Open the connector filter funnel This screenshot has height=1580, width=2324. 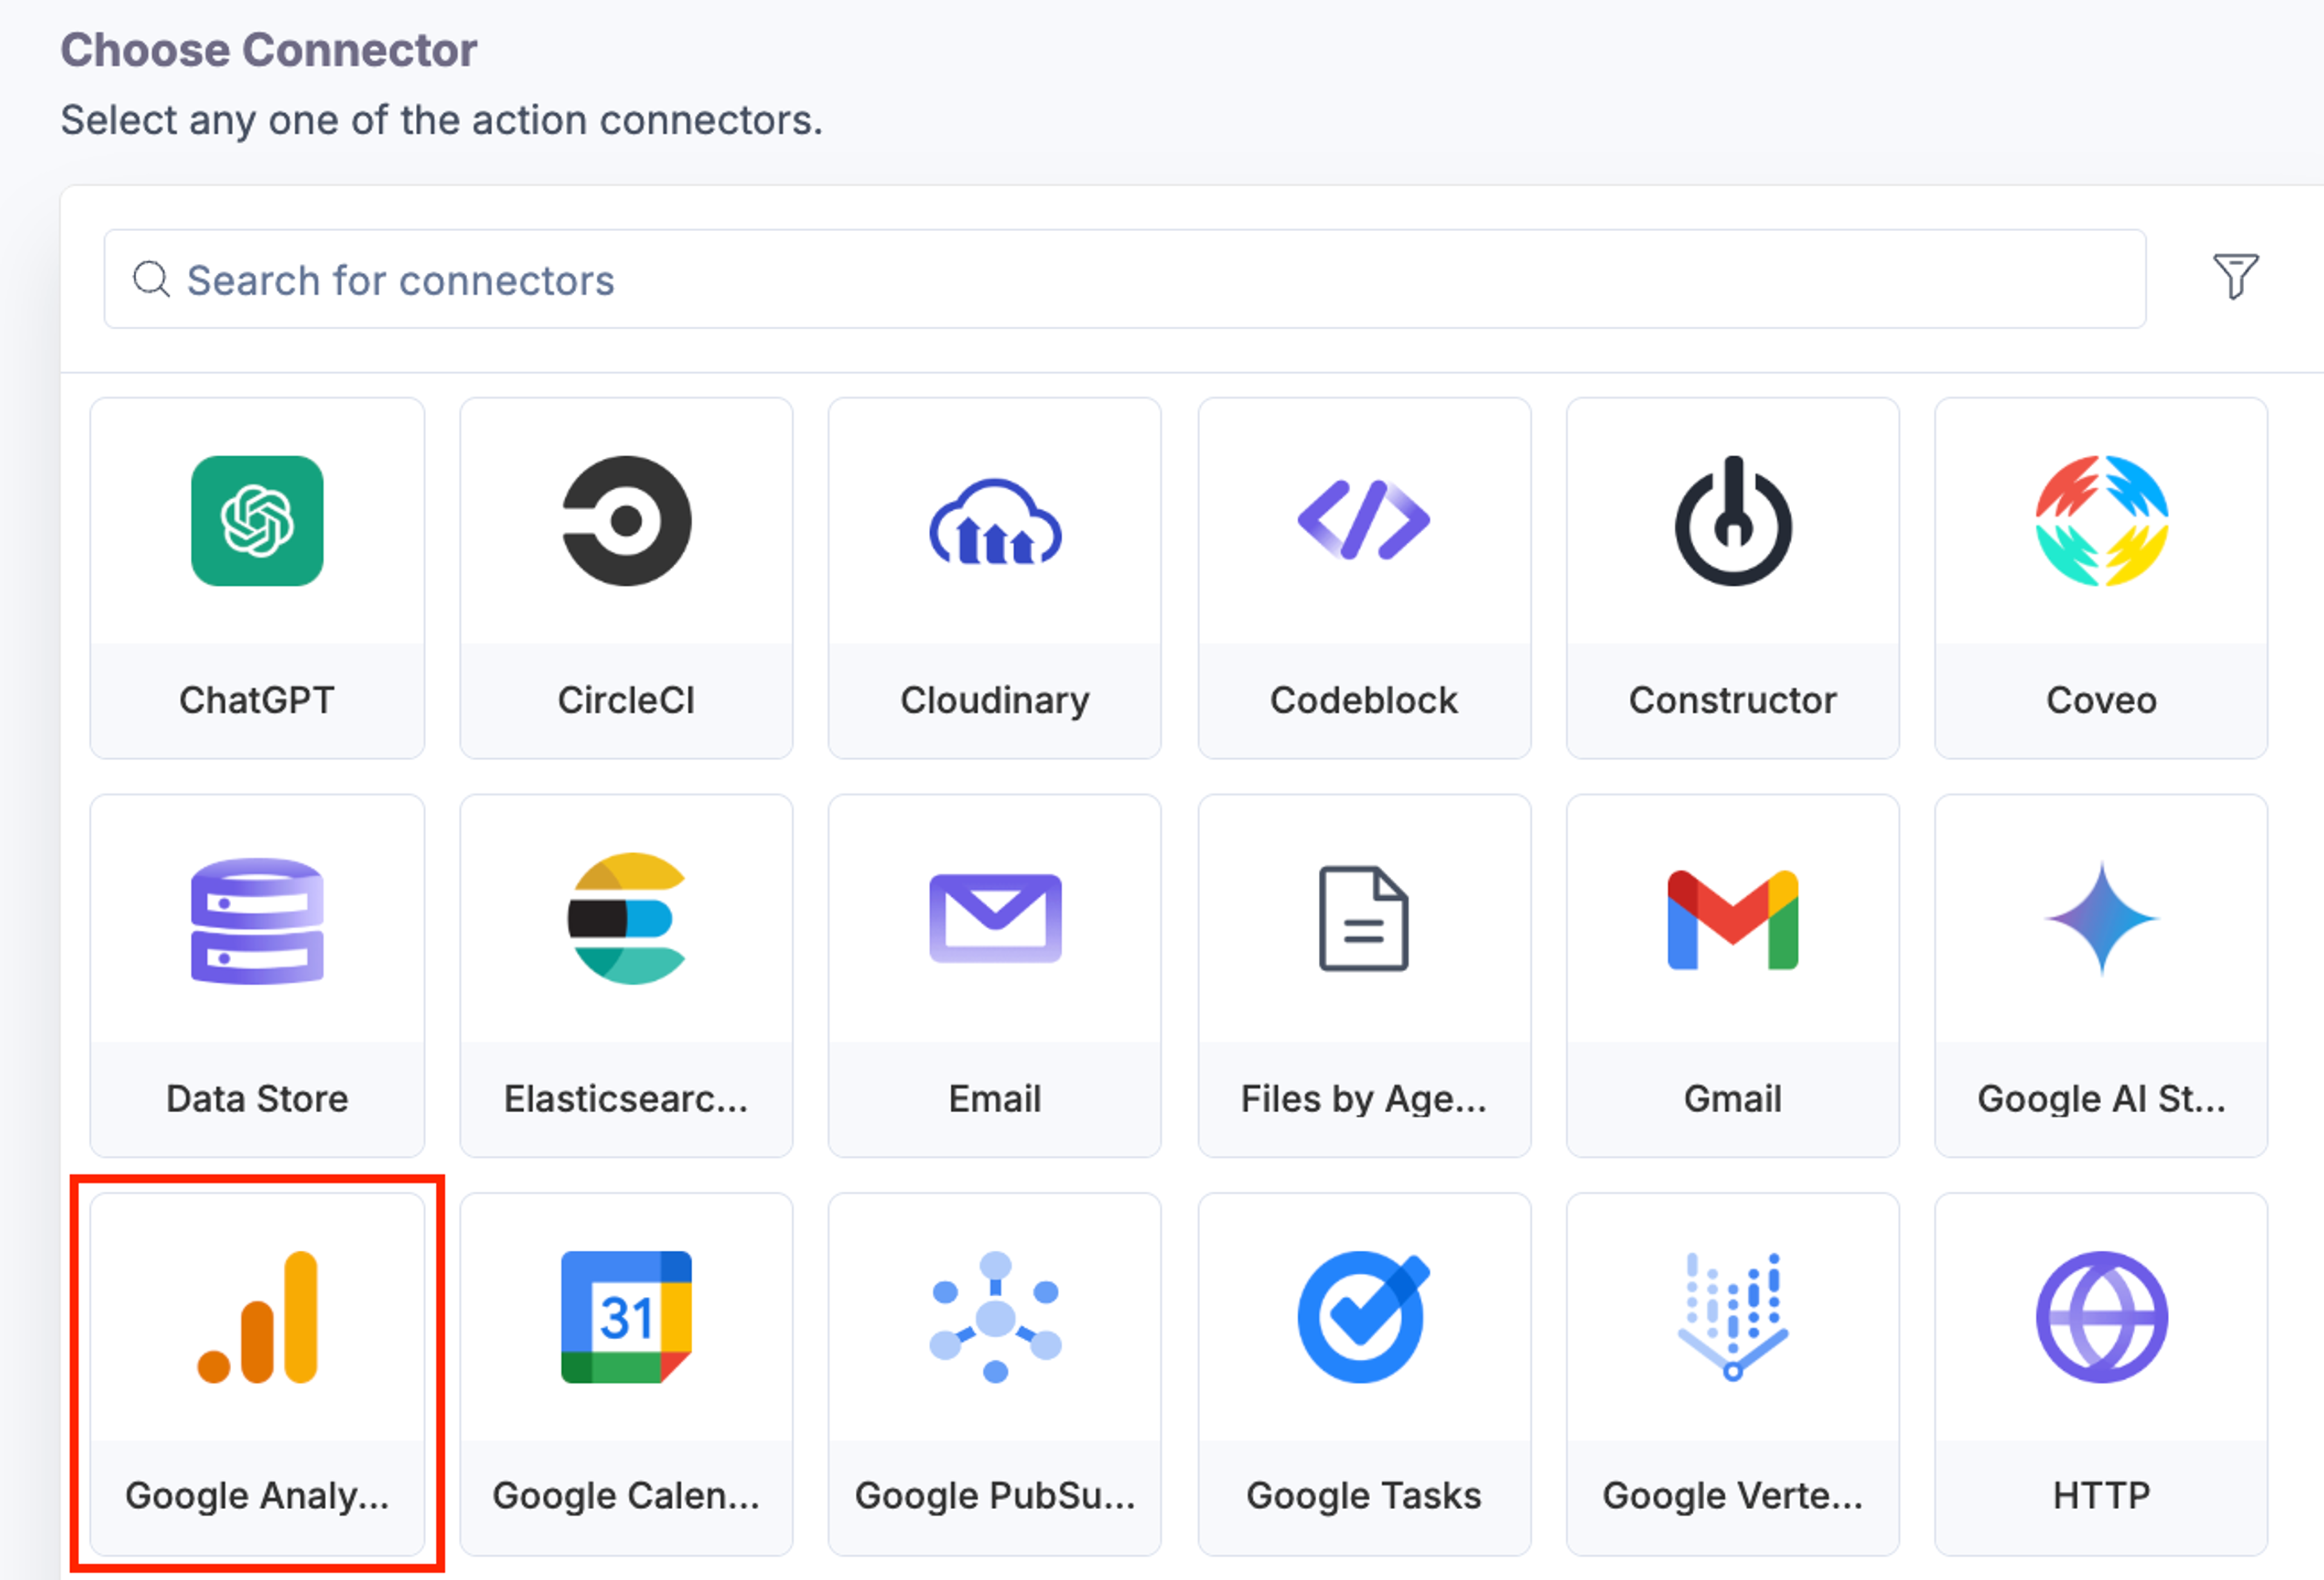[x=2235, y=277]
